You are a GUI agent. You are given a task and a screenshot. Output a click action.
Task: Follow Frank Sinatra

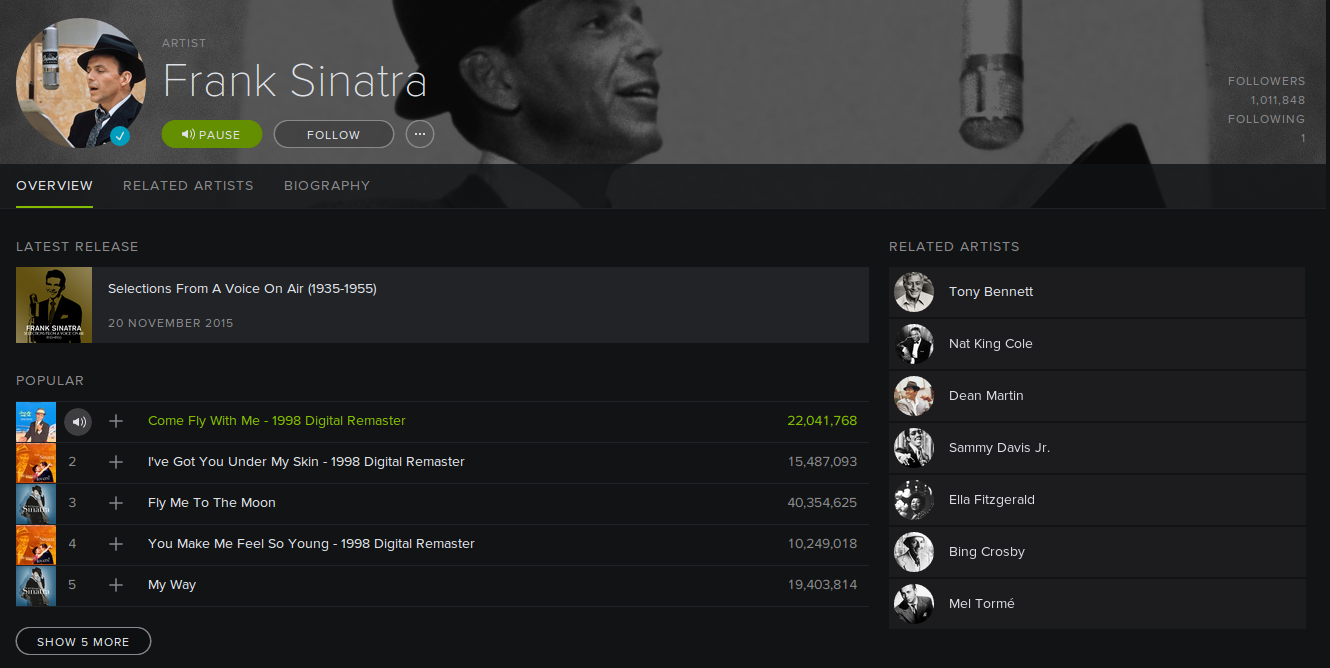[334, 134]
